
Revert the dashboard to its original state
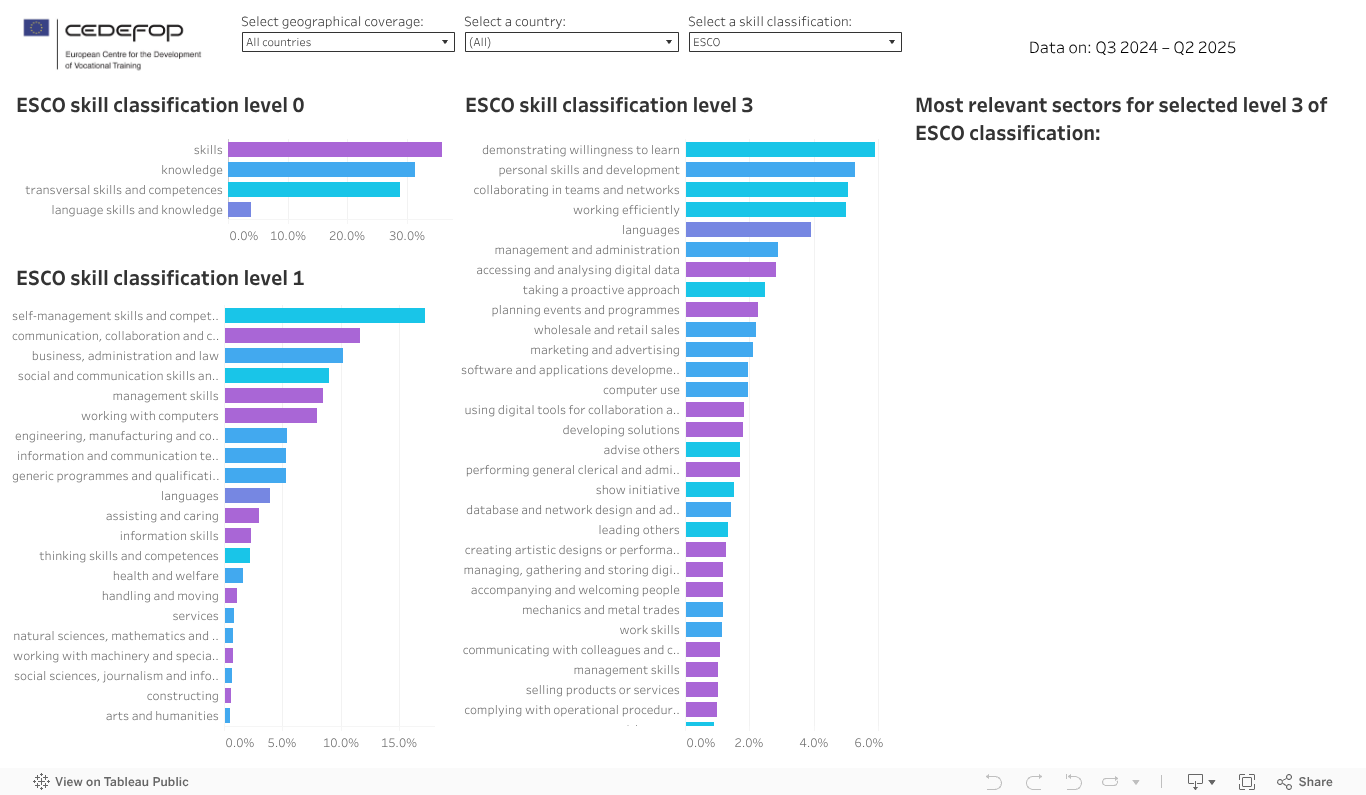pos(1072,781)
